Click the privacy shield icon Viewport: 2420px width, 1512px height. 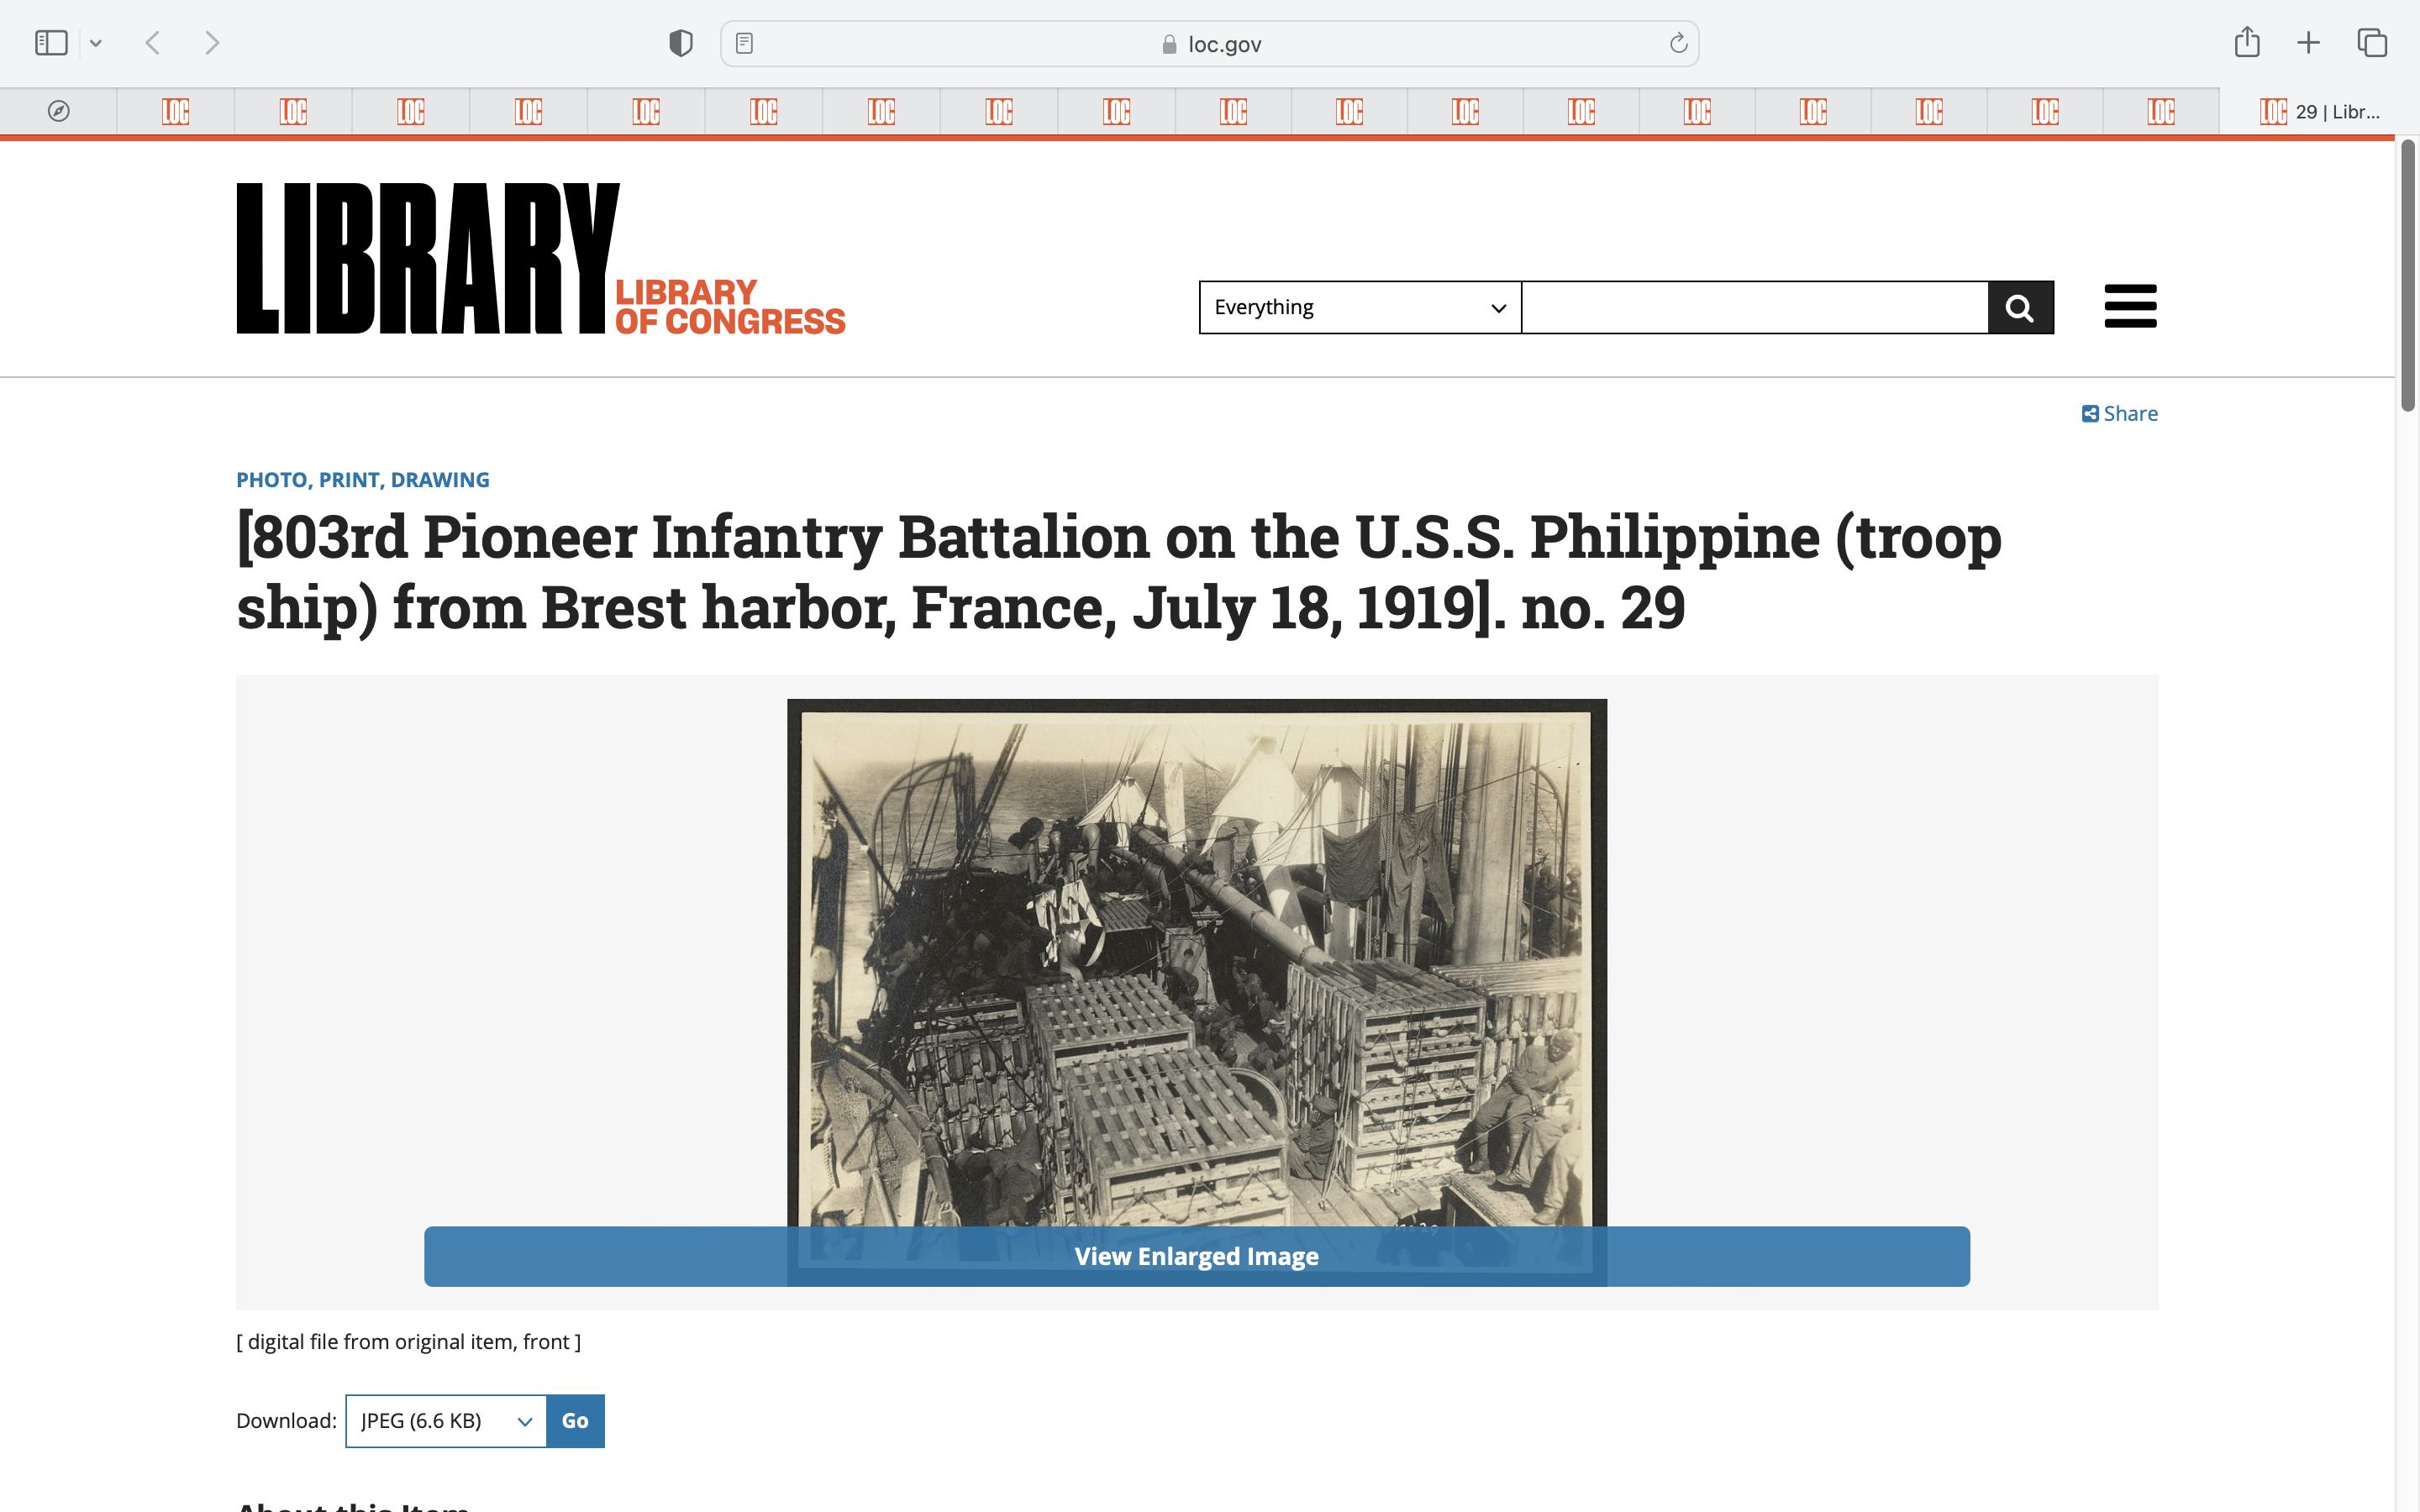pyautogui.click(x=681, y=43)
